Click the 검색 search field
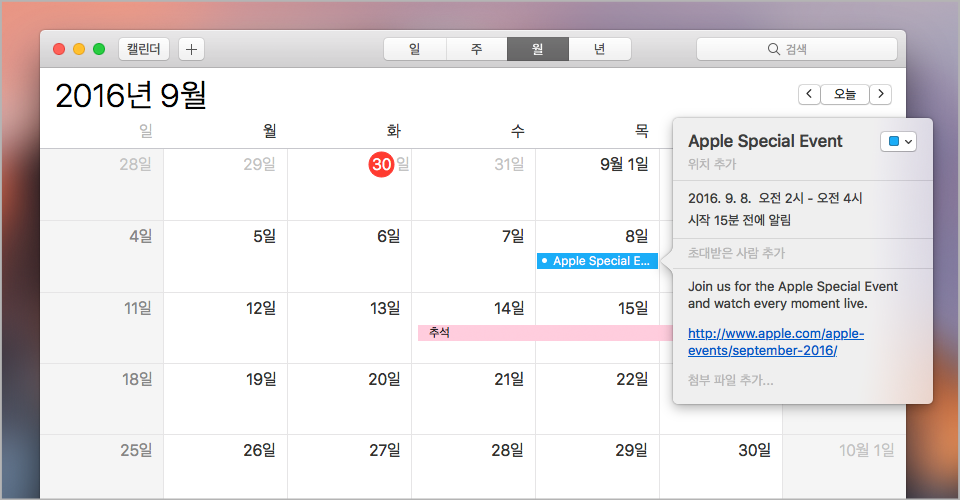Viewport: 960px width, 500px height. click(797, 49)
